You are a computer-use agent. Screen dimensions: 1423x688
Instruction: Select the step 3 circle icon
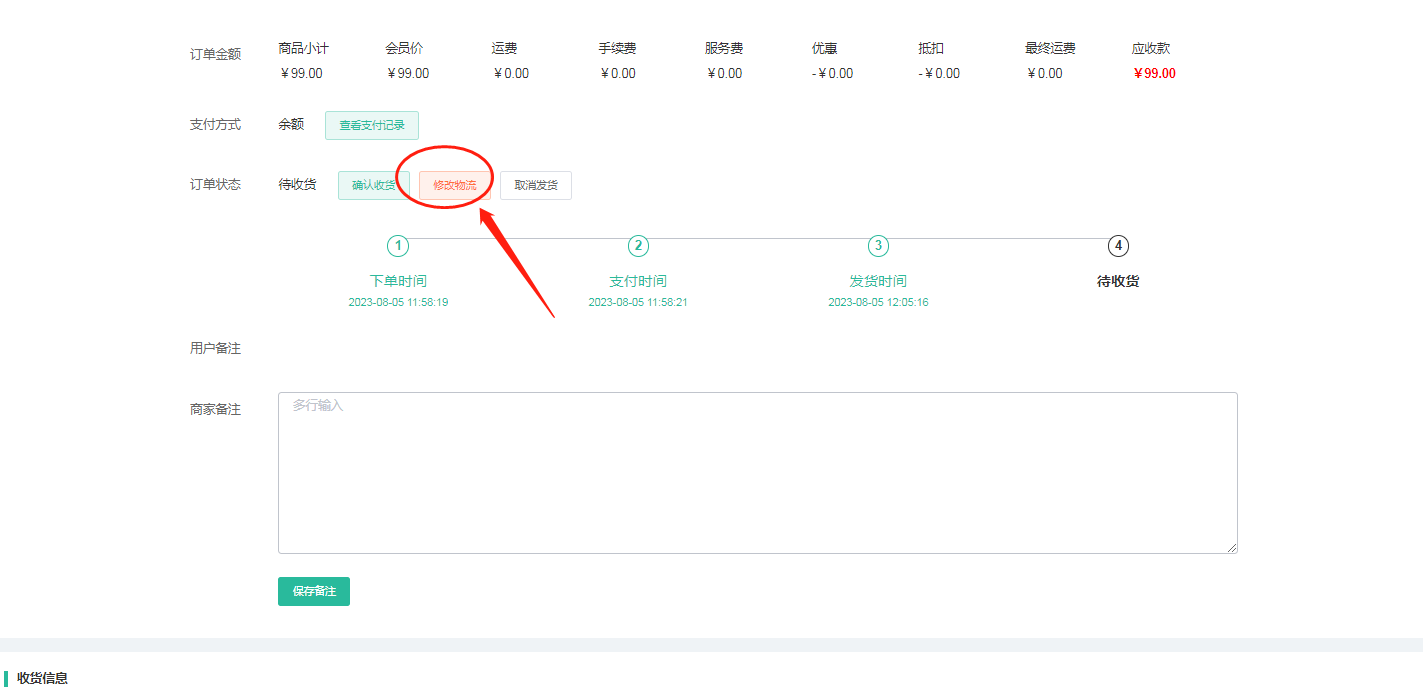pyautogui.click(x=878, y=246)
